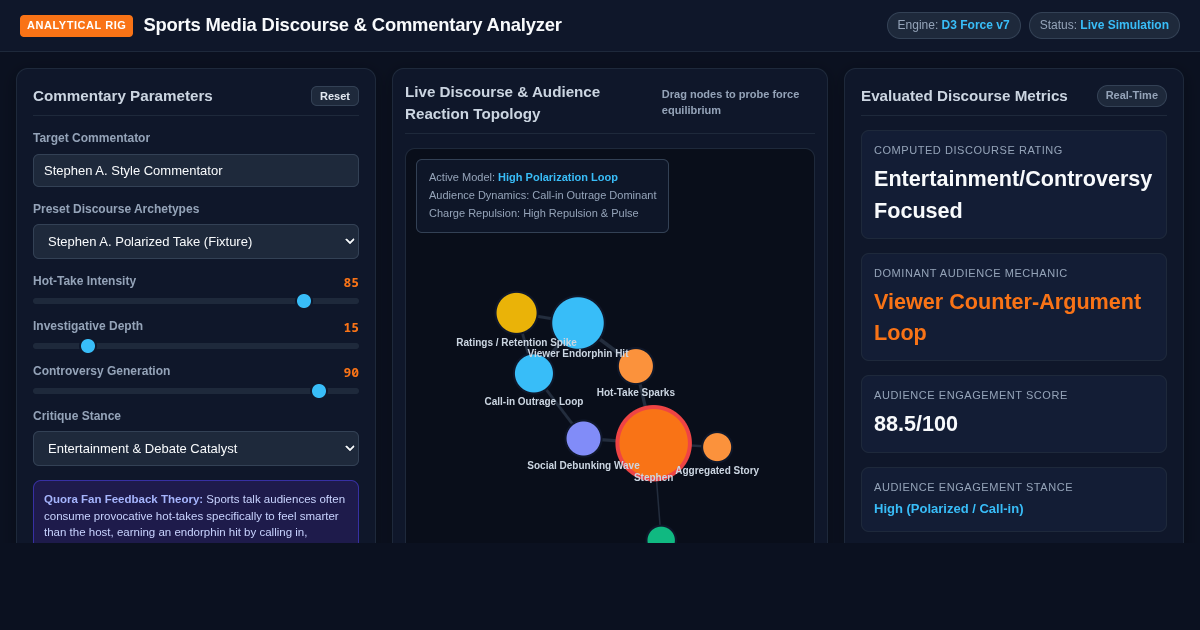This screenshot has height=630, width=1200.
Task: Click the Viewer Counter-Argument Loop value
Action: (x=1007, y=317)
